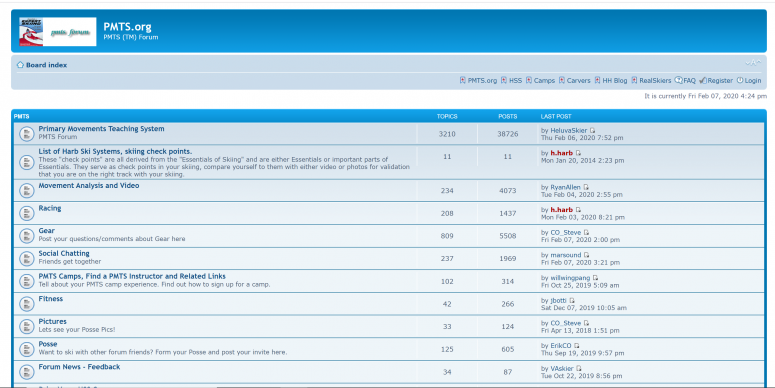The image size is (775, 388).
Task: Open the Racing forum
Action: click(50, 208)
